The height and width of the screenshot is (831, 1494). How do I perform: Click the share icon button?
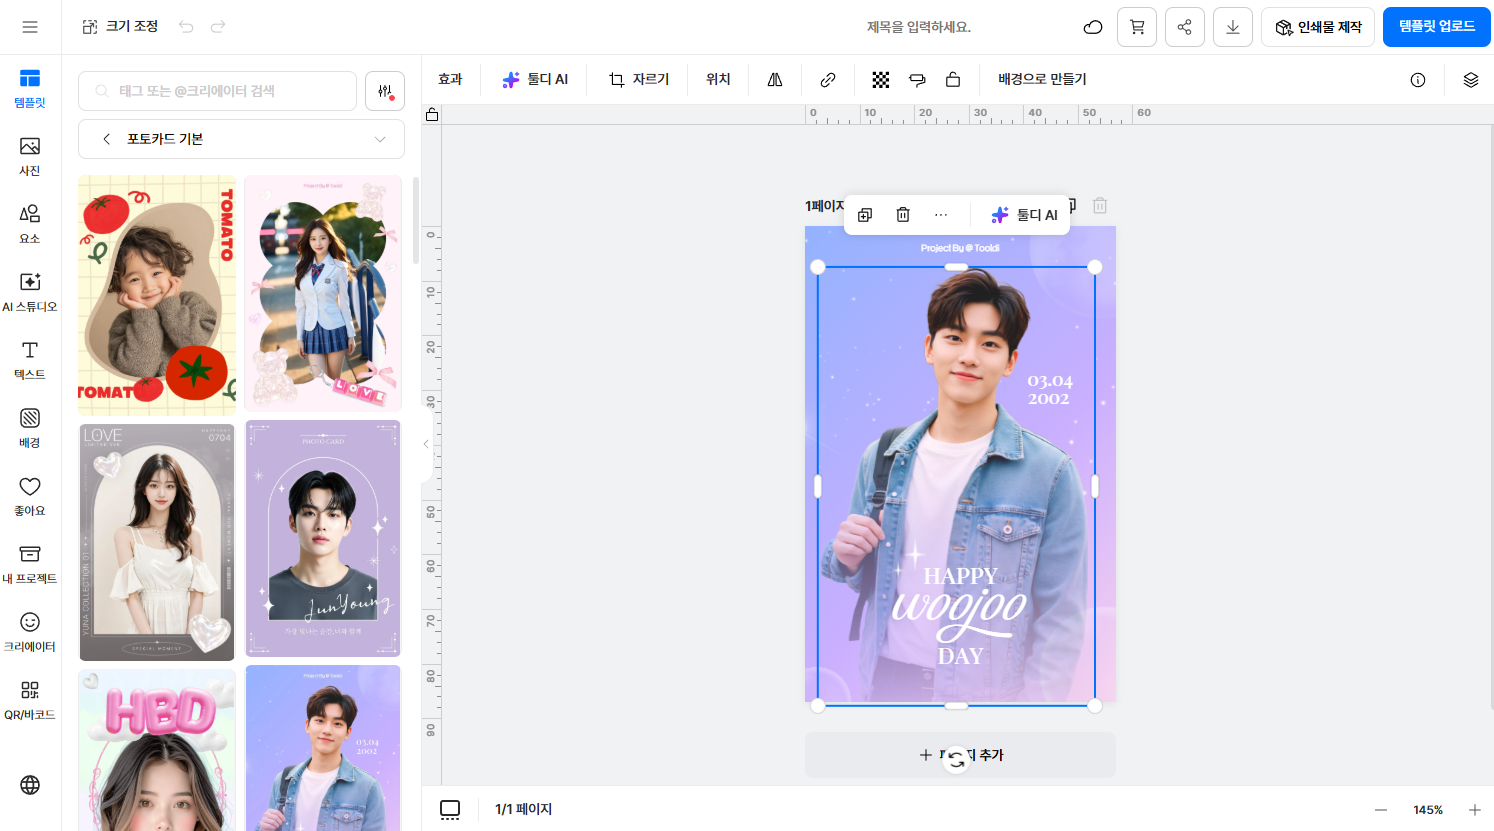coord(1185,27)
